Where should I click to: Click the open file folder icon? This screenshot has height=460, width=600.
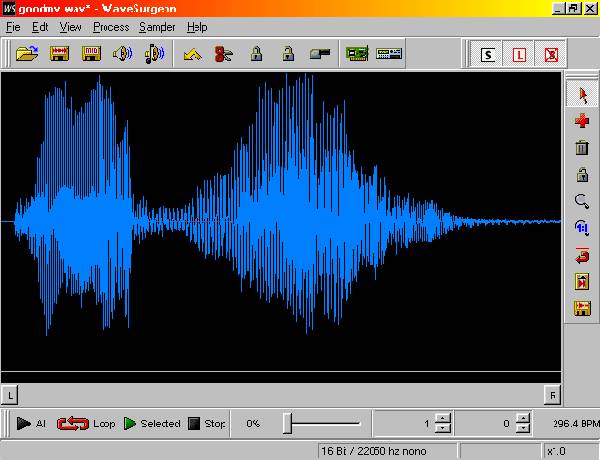tap(26, 54)
